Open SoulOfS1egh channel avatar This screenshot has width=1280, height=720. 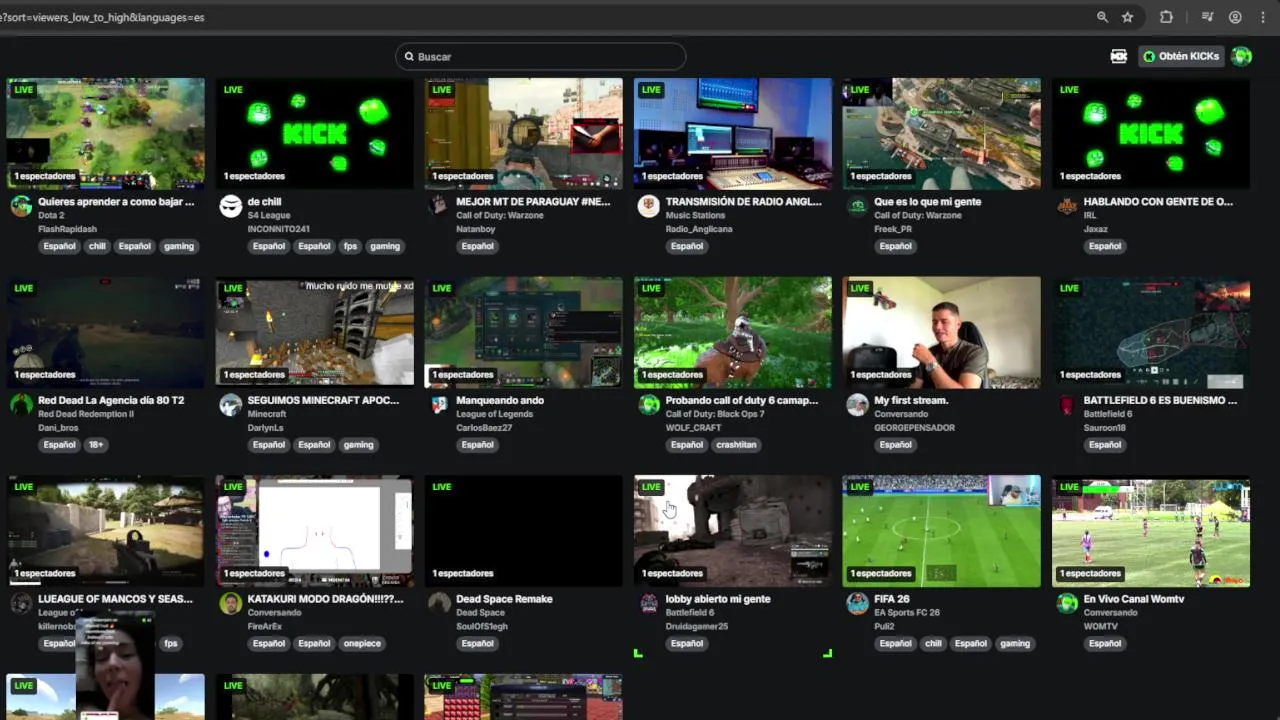tap(438, 603)
